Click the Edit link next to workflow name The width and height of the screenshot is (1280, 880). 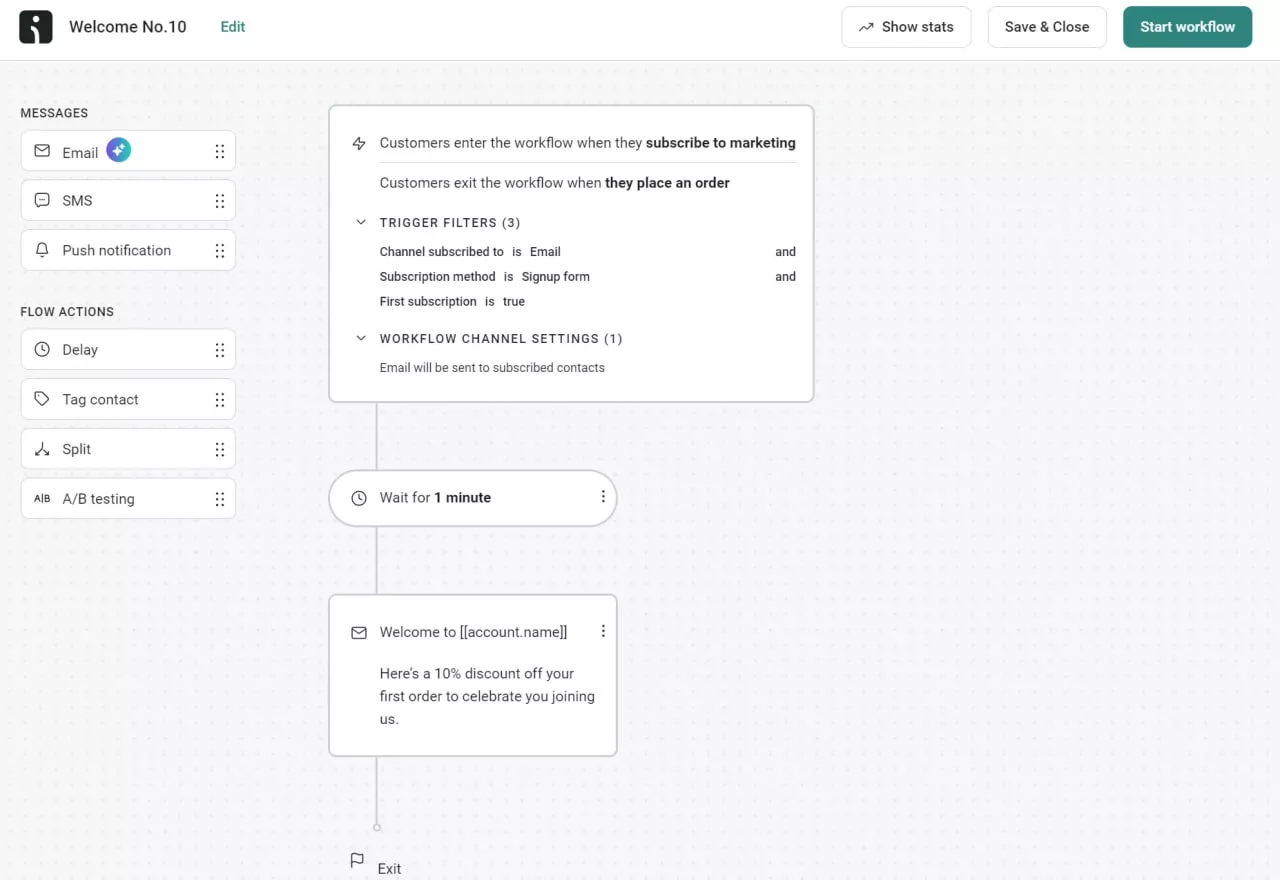coord(232,27)
